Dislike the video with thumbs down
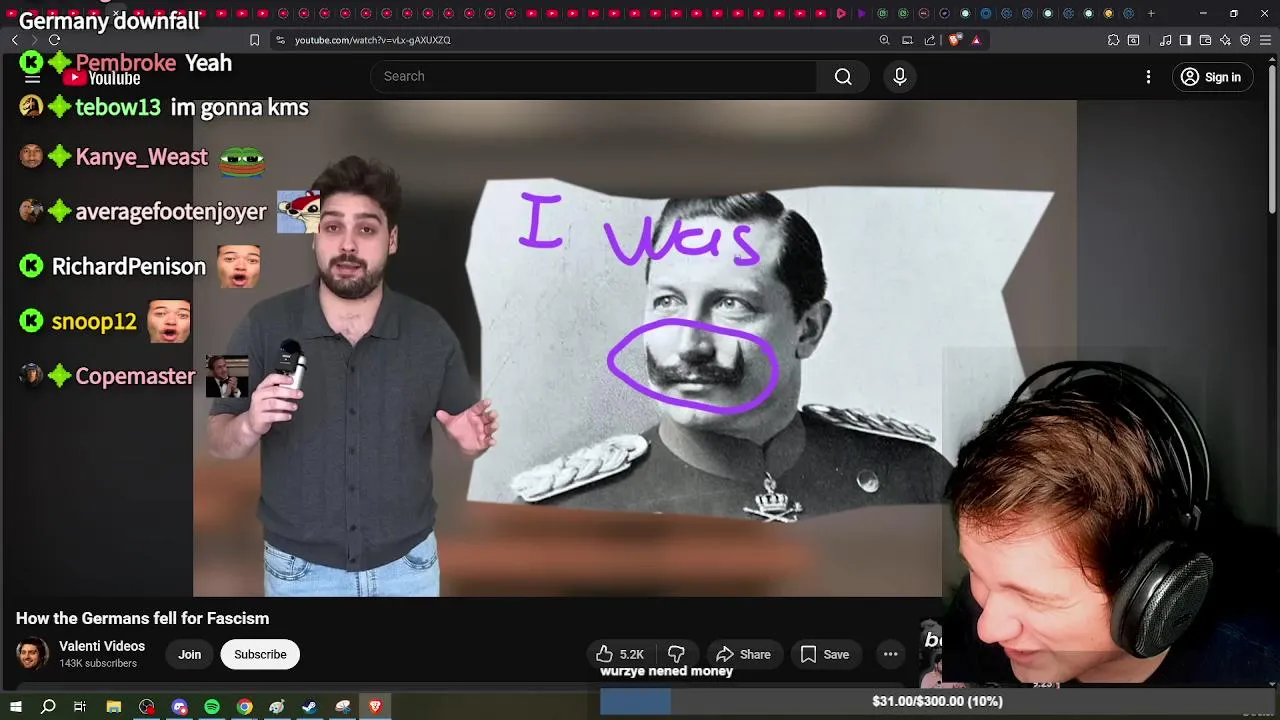1280x720 pixels. 676,654
